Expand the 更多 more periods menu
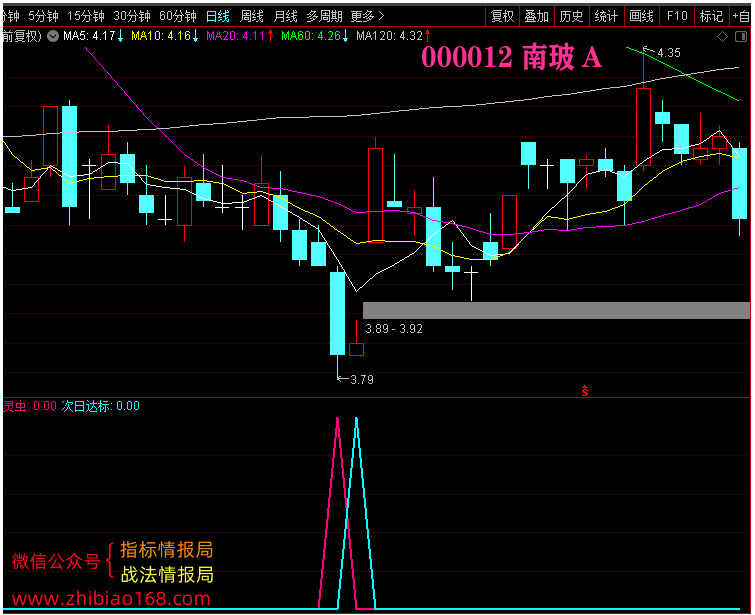Viewport: 755px width, 615px height. pos(367,16)
